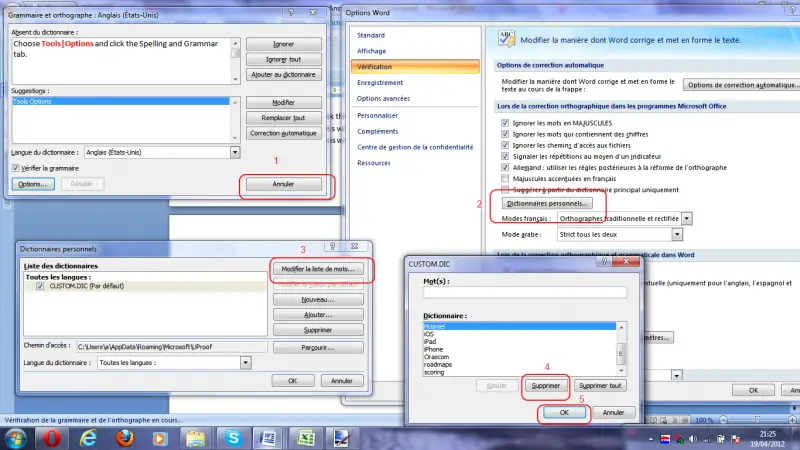800x450 pixels.
Task: Adjust the Word zoom slider in status bar
Action: click(x=758, y=420)
